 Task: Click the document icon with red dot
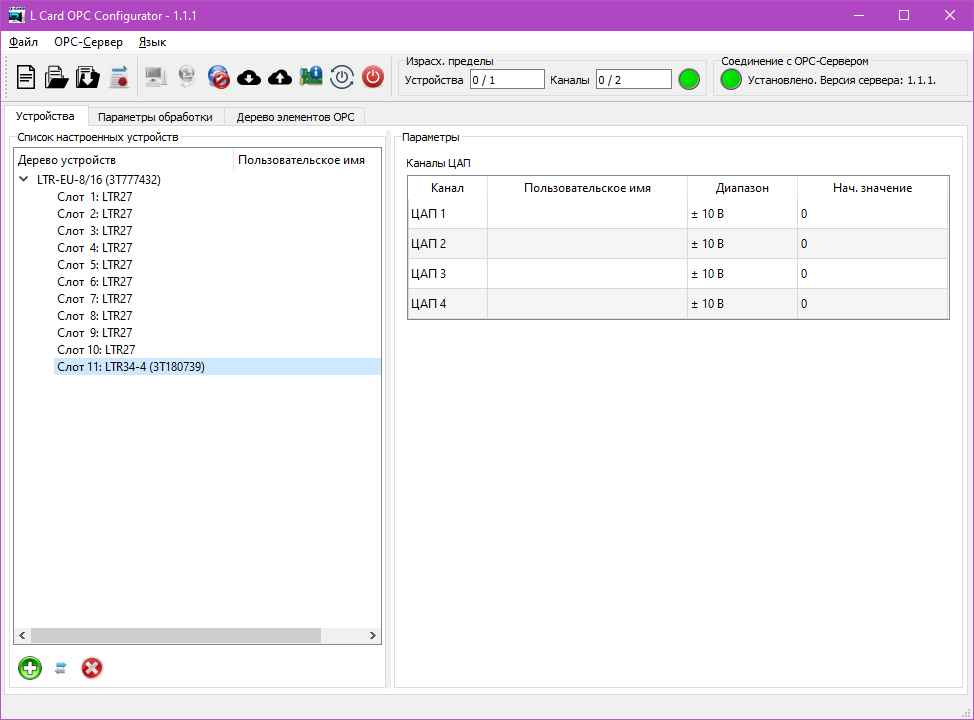[119, 78]
